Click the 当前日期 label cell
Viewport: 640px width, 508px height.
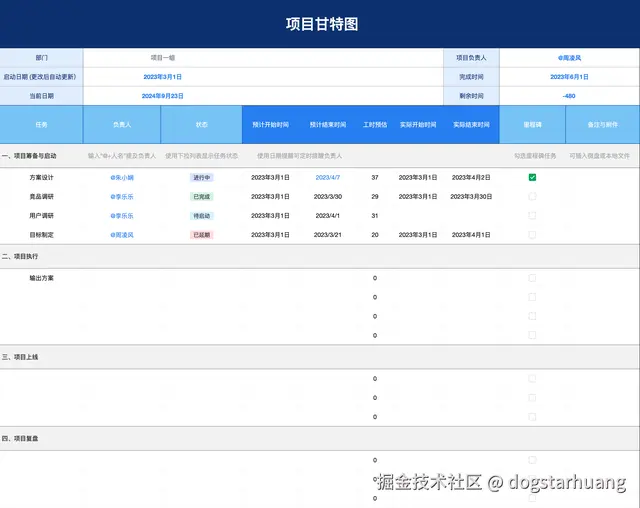(41, 96)
